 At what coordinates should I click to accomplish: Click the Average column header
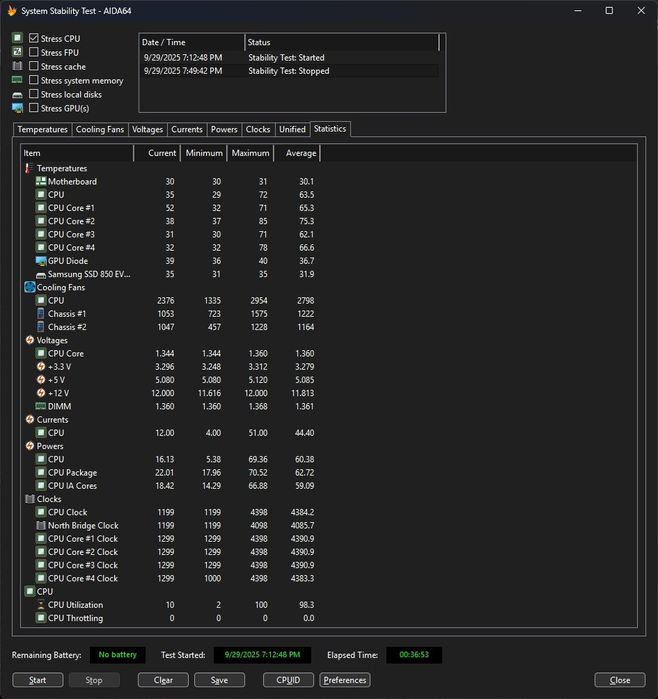pos(297,153)
